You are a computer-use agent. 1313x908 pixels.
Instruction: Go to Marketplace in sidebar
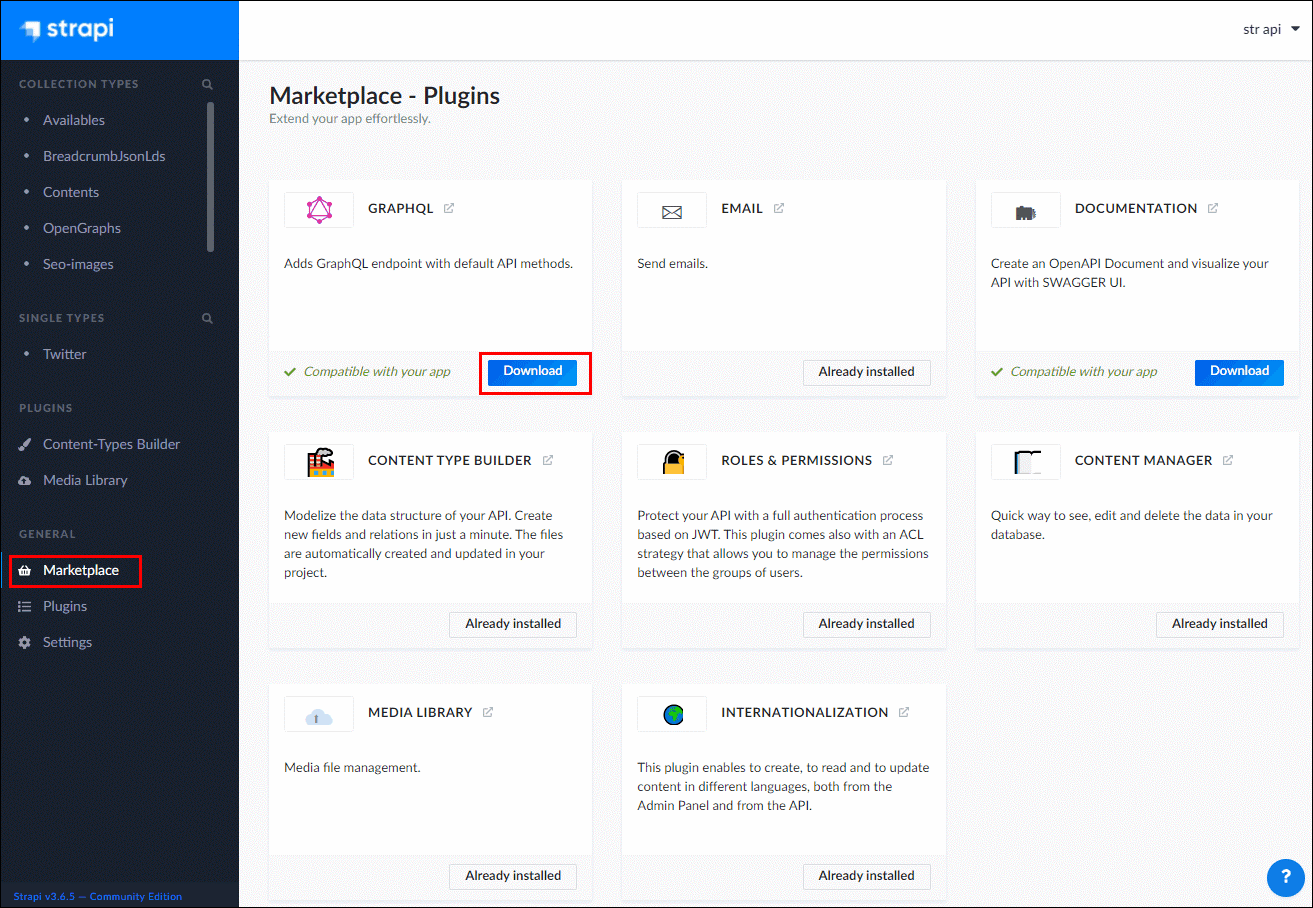[x=81, y=570]
